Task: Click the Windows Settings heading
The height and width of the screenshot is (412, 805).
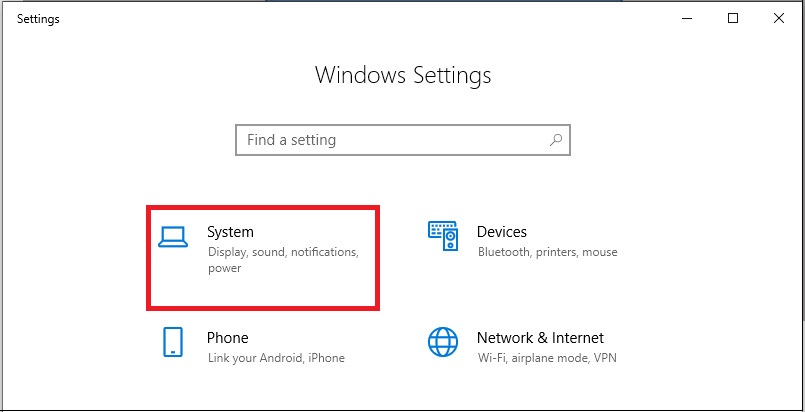Action: pos(403,75)
